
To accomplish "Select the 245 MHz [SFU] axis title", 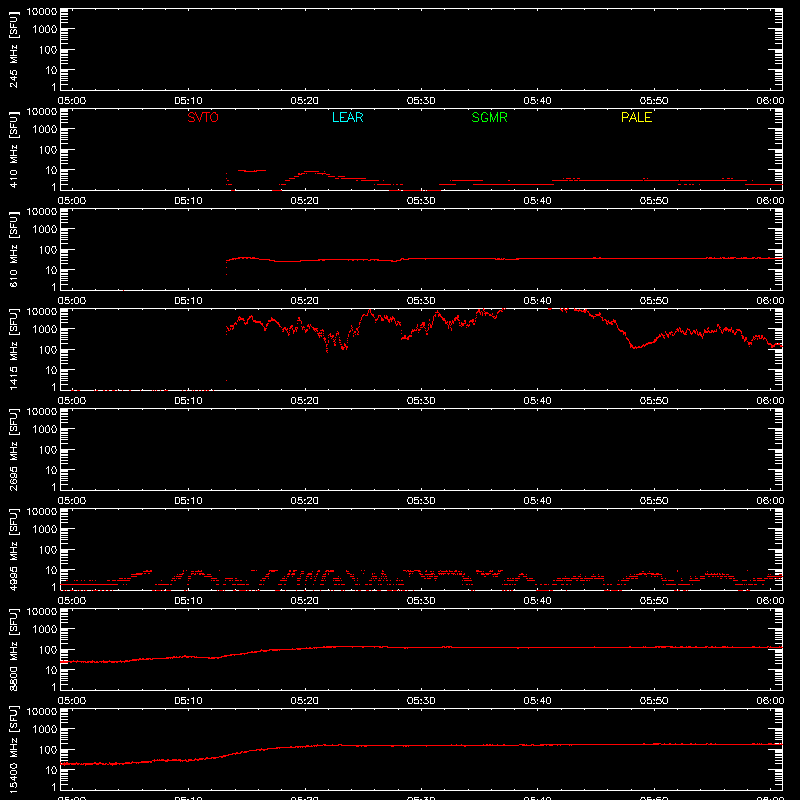I will 14,51.
